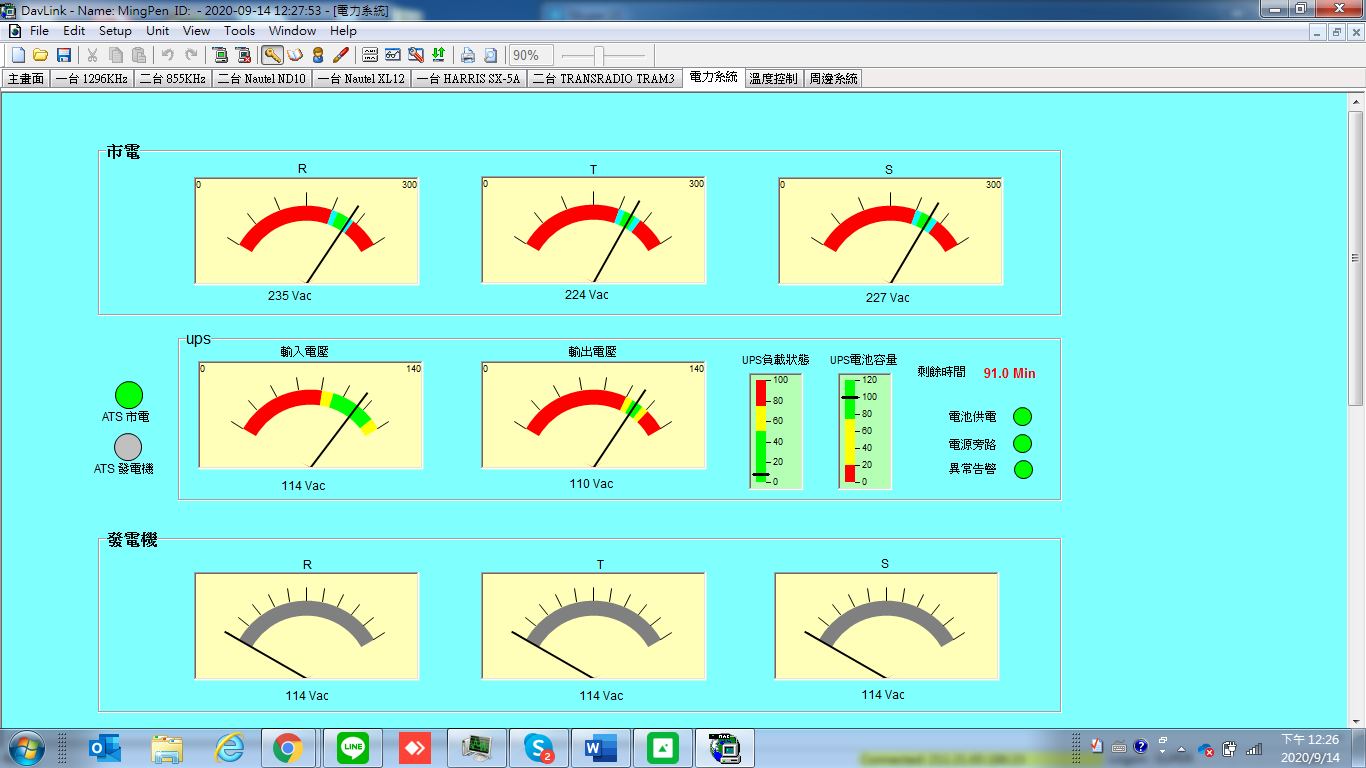Switch to the 二台 855KHz tab
This screenshot has width=1366, height=768.
172,78
